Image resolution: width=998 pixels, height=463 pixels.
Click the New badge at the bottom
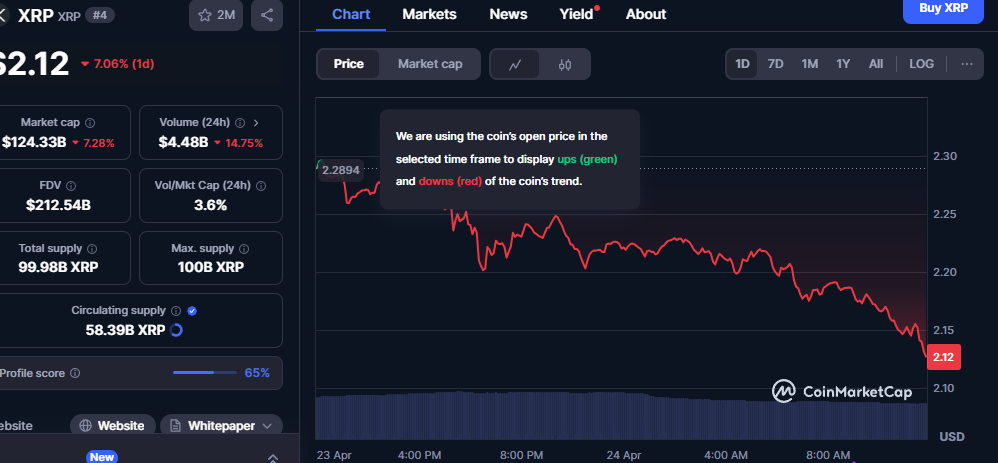102,457
